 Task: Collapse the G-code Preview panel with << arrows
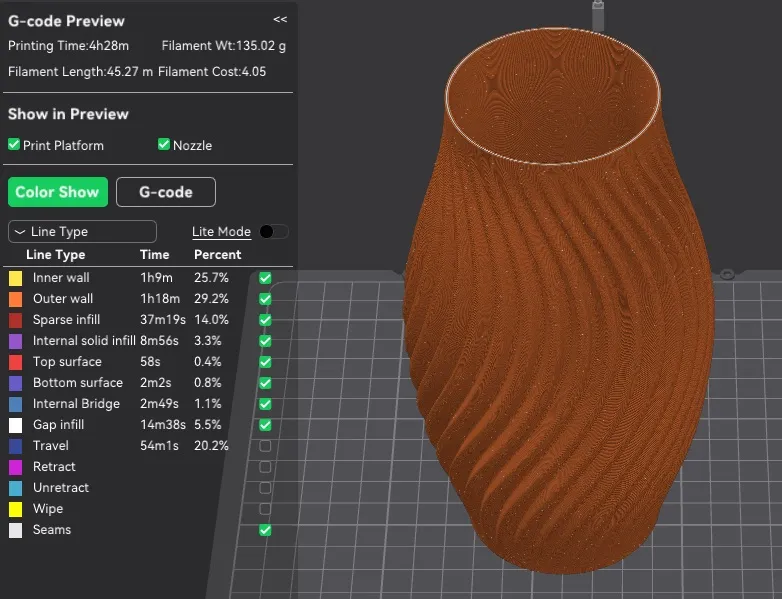point(280,19)
